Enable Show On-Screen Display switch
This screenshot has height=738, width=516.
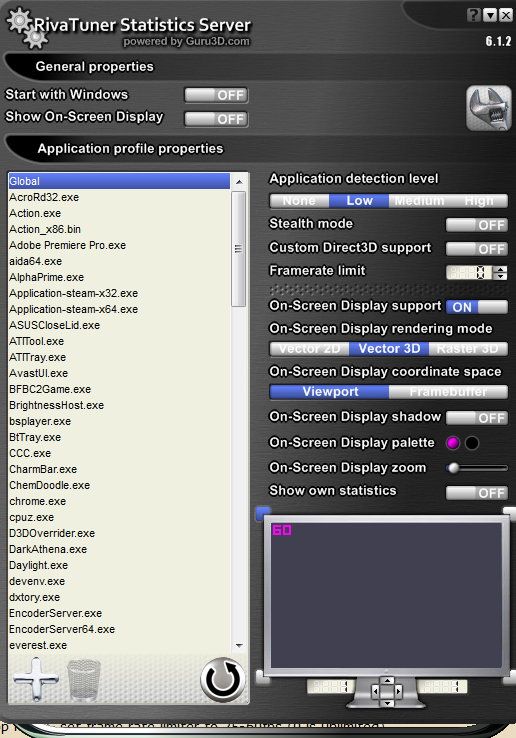[x=216, y=119]
